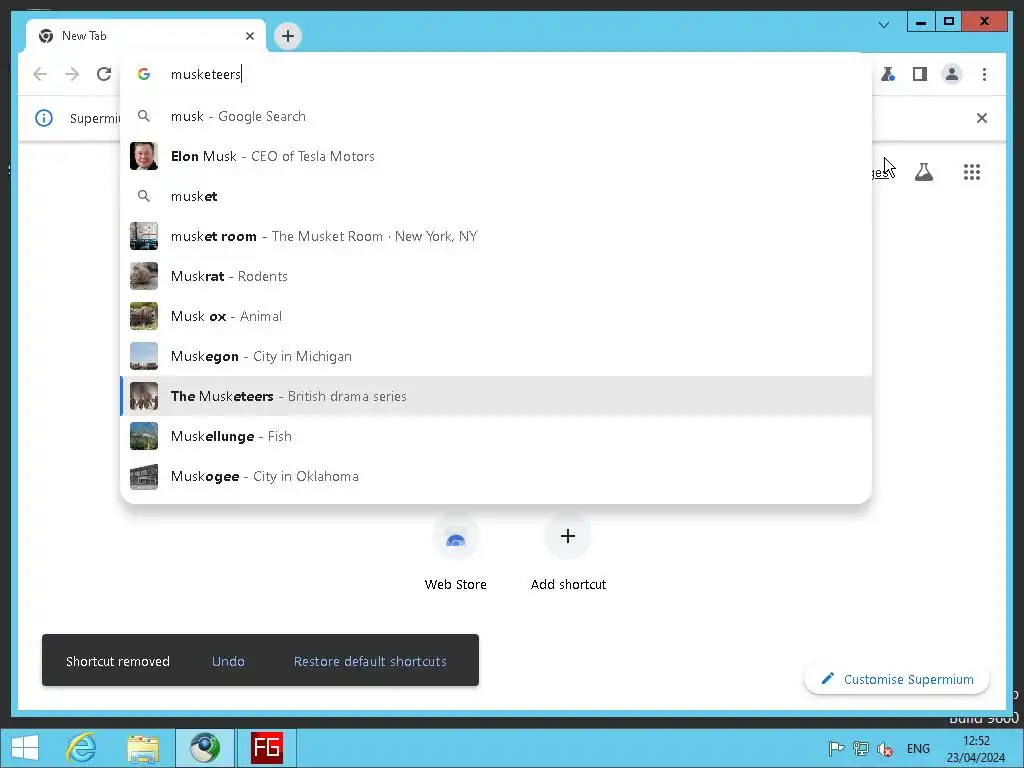
Task: Click the Google logo in the address bar
Action: tap(144, 74)
